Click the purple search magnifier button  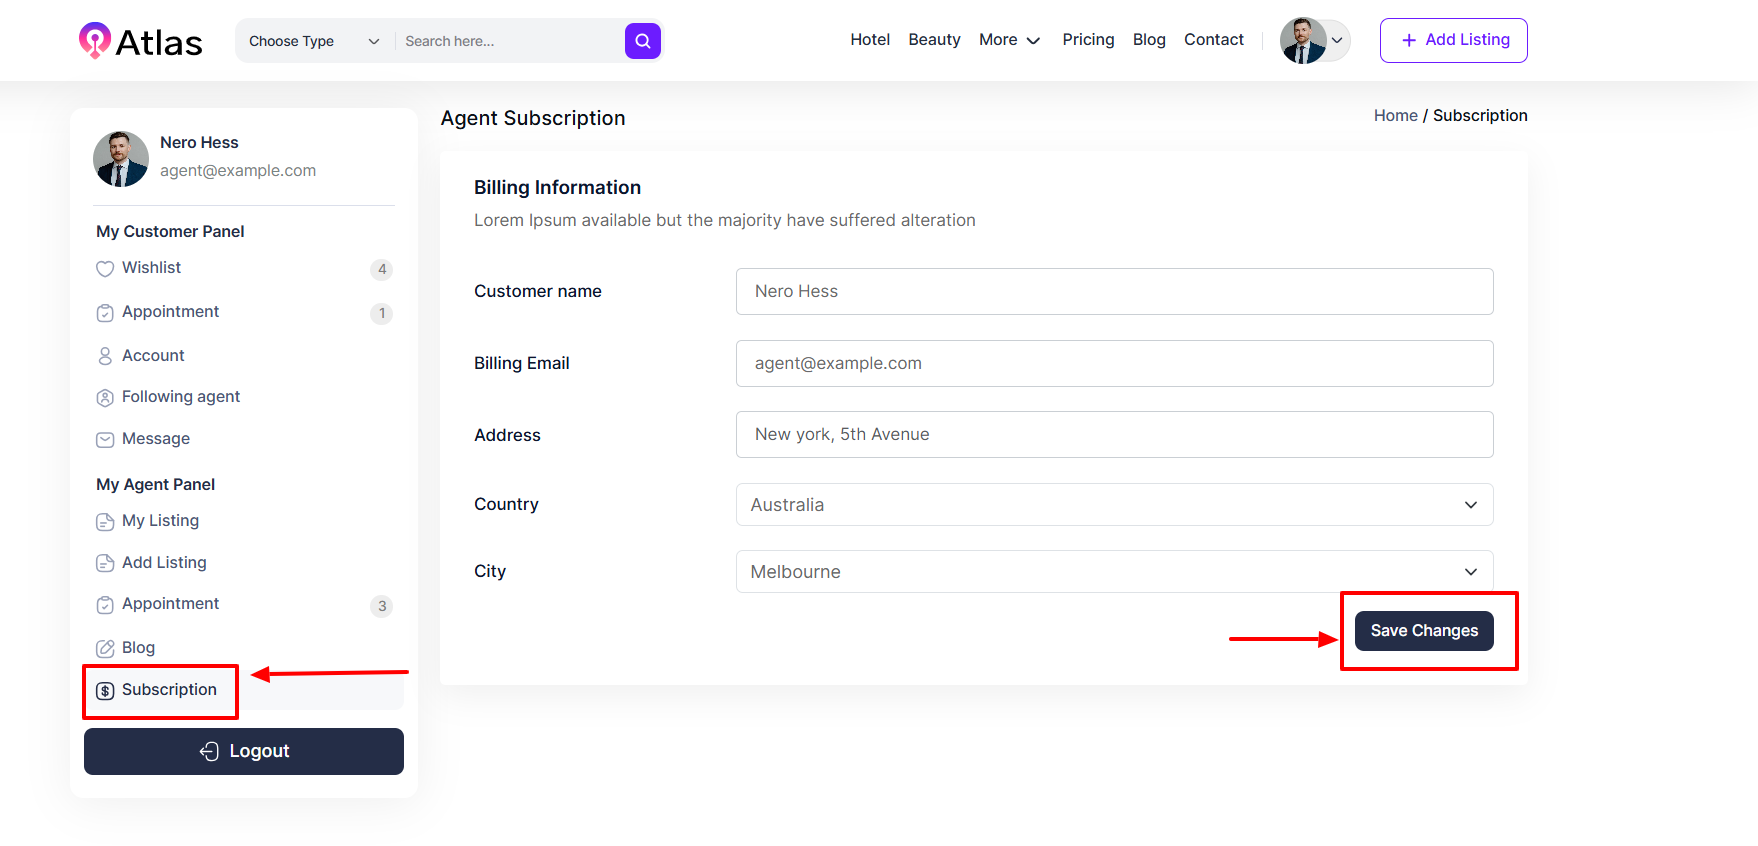[642, 41]
